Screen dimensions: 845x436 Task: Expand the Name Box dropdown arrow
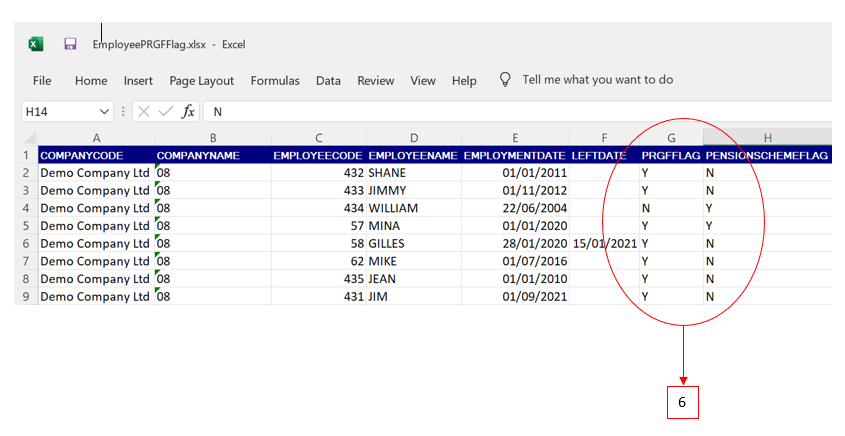[x=104, y=112]
